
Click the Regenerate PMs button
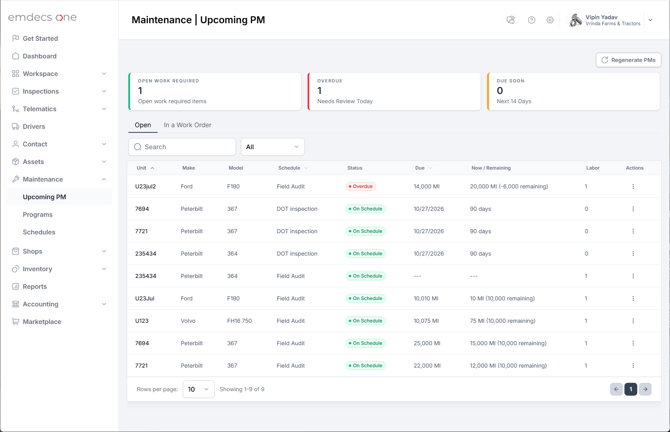pos(629,60)
